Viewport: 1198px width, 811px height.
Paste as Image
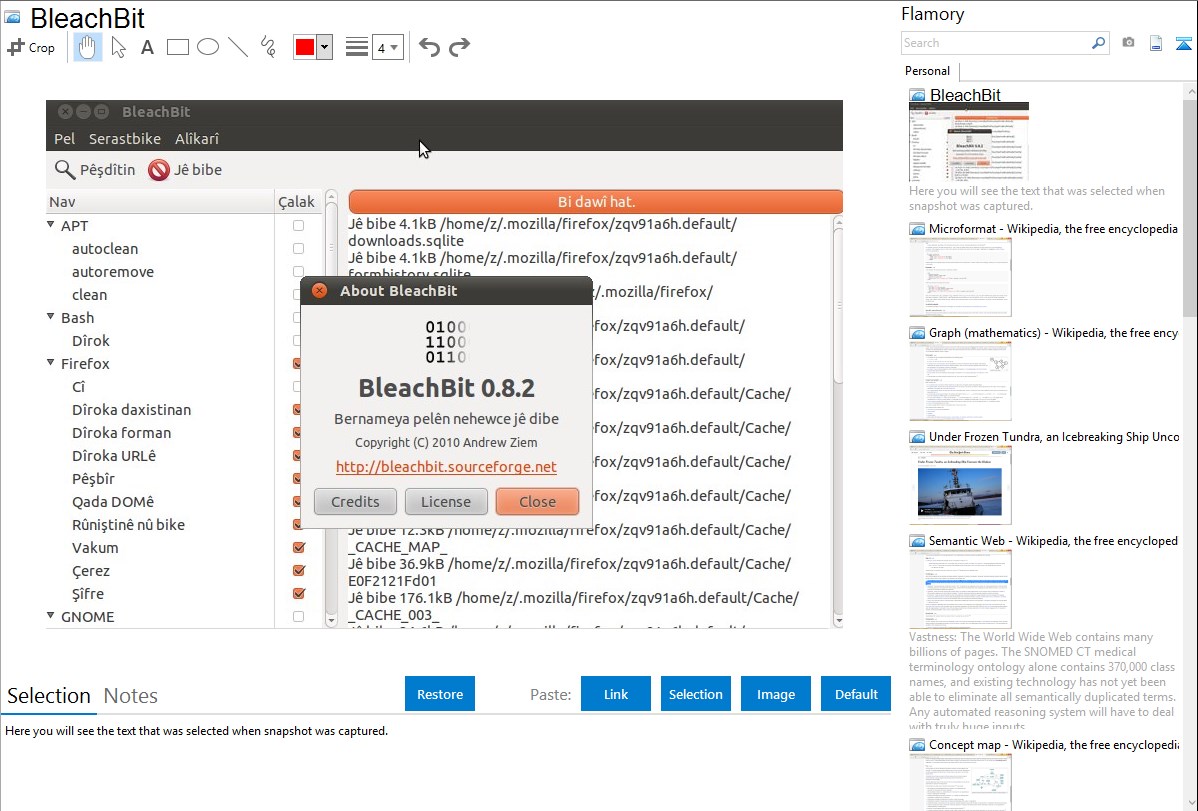775,694
